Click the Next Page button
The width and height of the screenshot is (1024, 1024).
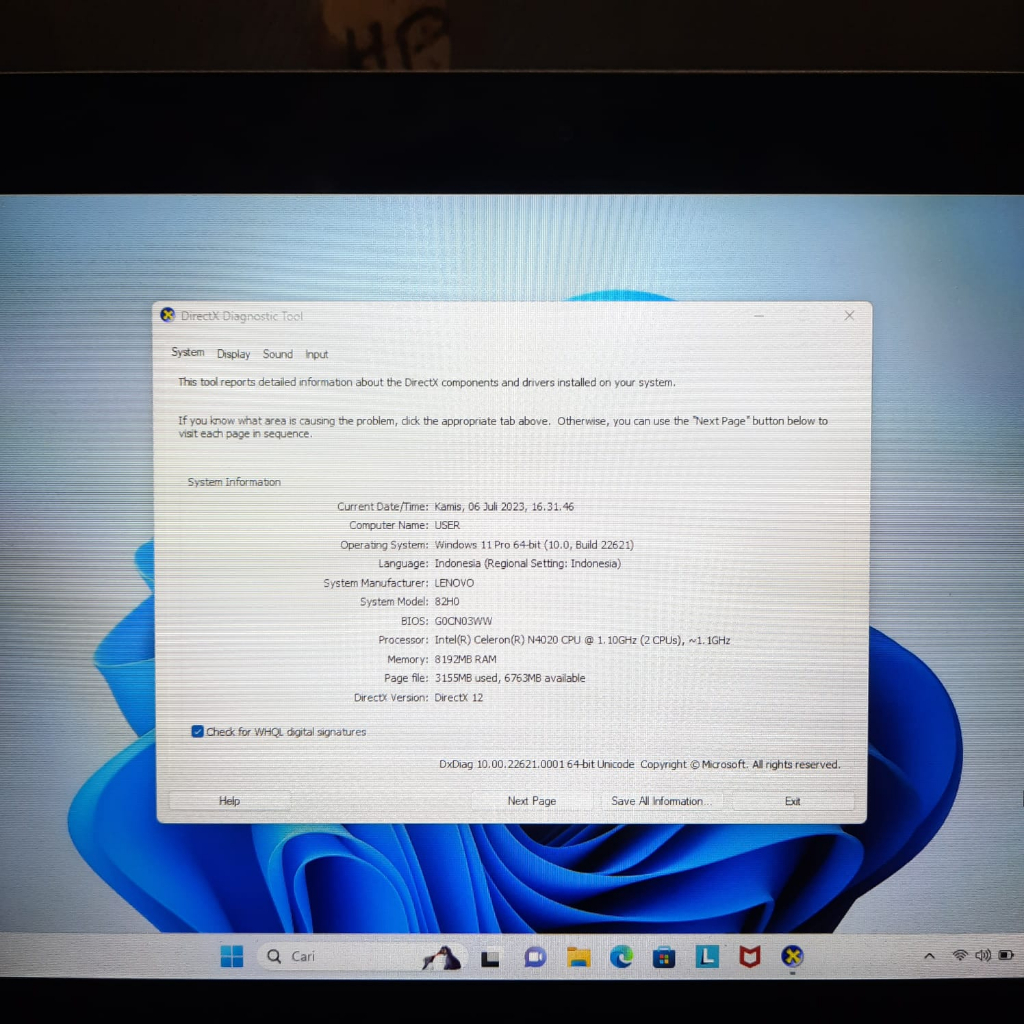click(x=531, y=801)
